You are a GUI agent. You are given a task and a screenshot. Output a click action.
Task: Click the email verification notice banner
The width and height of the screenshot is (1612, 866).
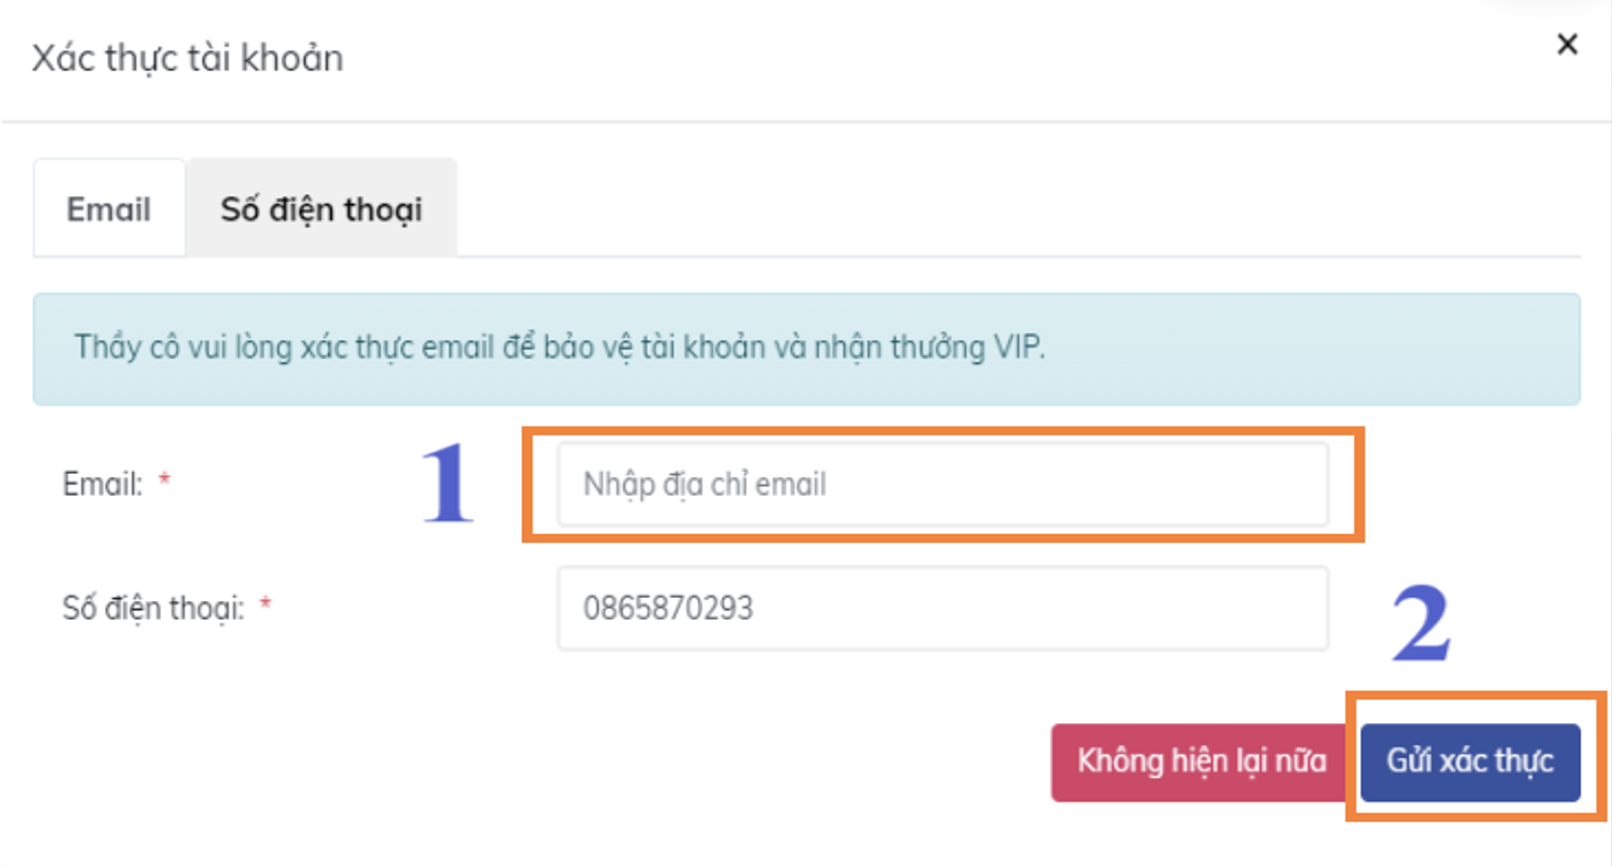[806, 348]
